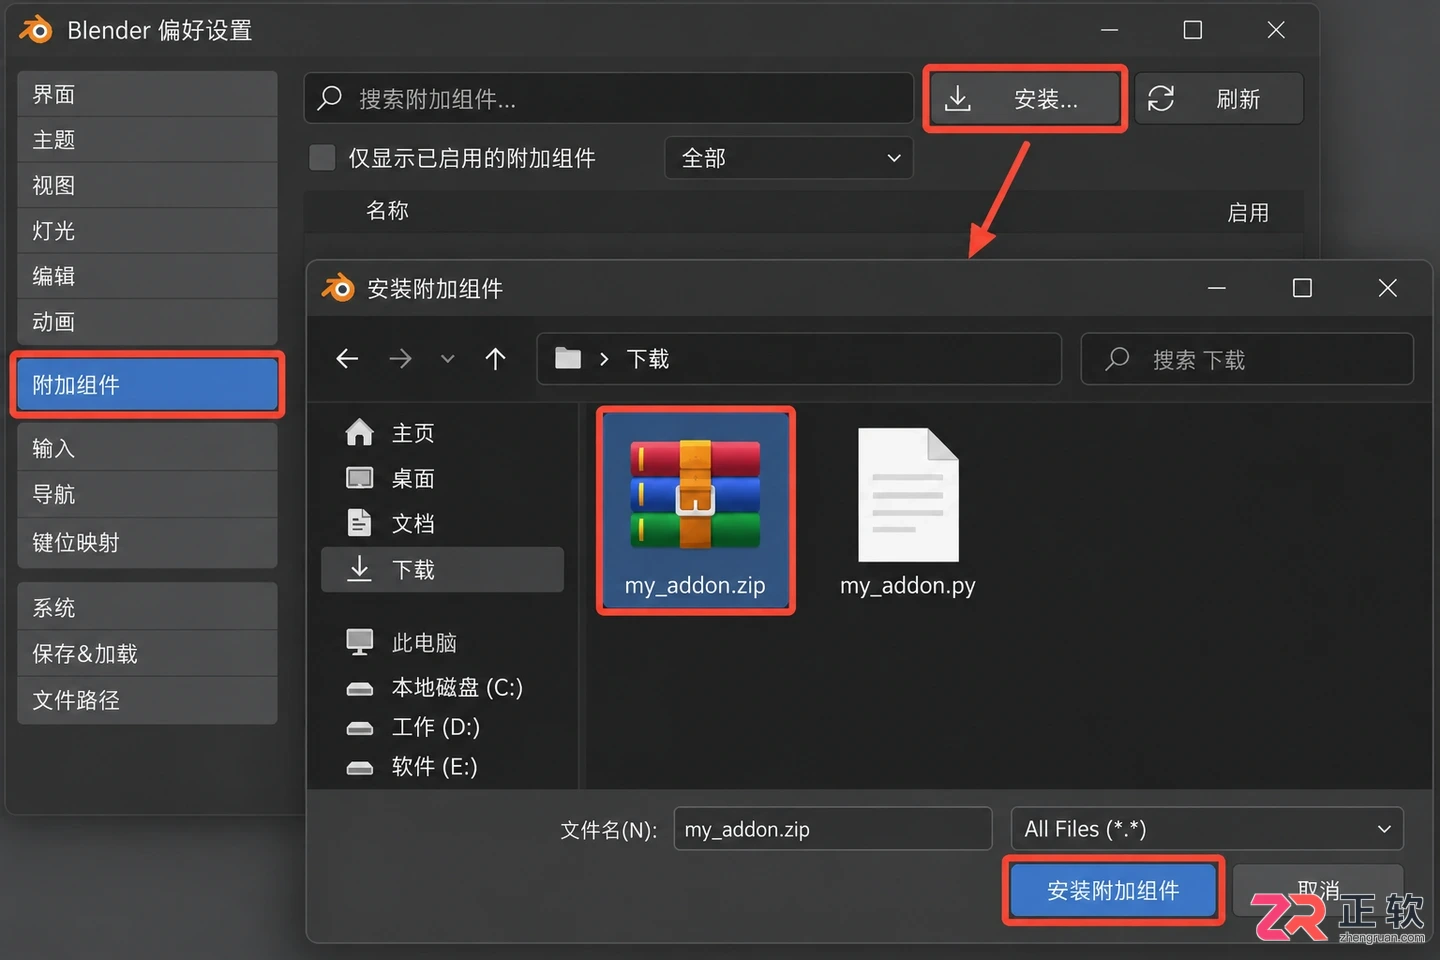The width and height of the screenshot is (1440, 960).
Task: Open 键位映射 preferences tab
Action: (147, 542)
